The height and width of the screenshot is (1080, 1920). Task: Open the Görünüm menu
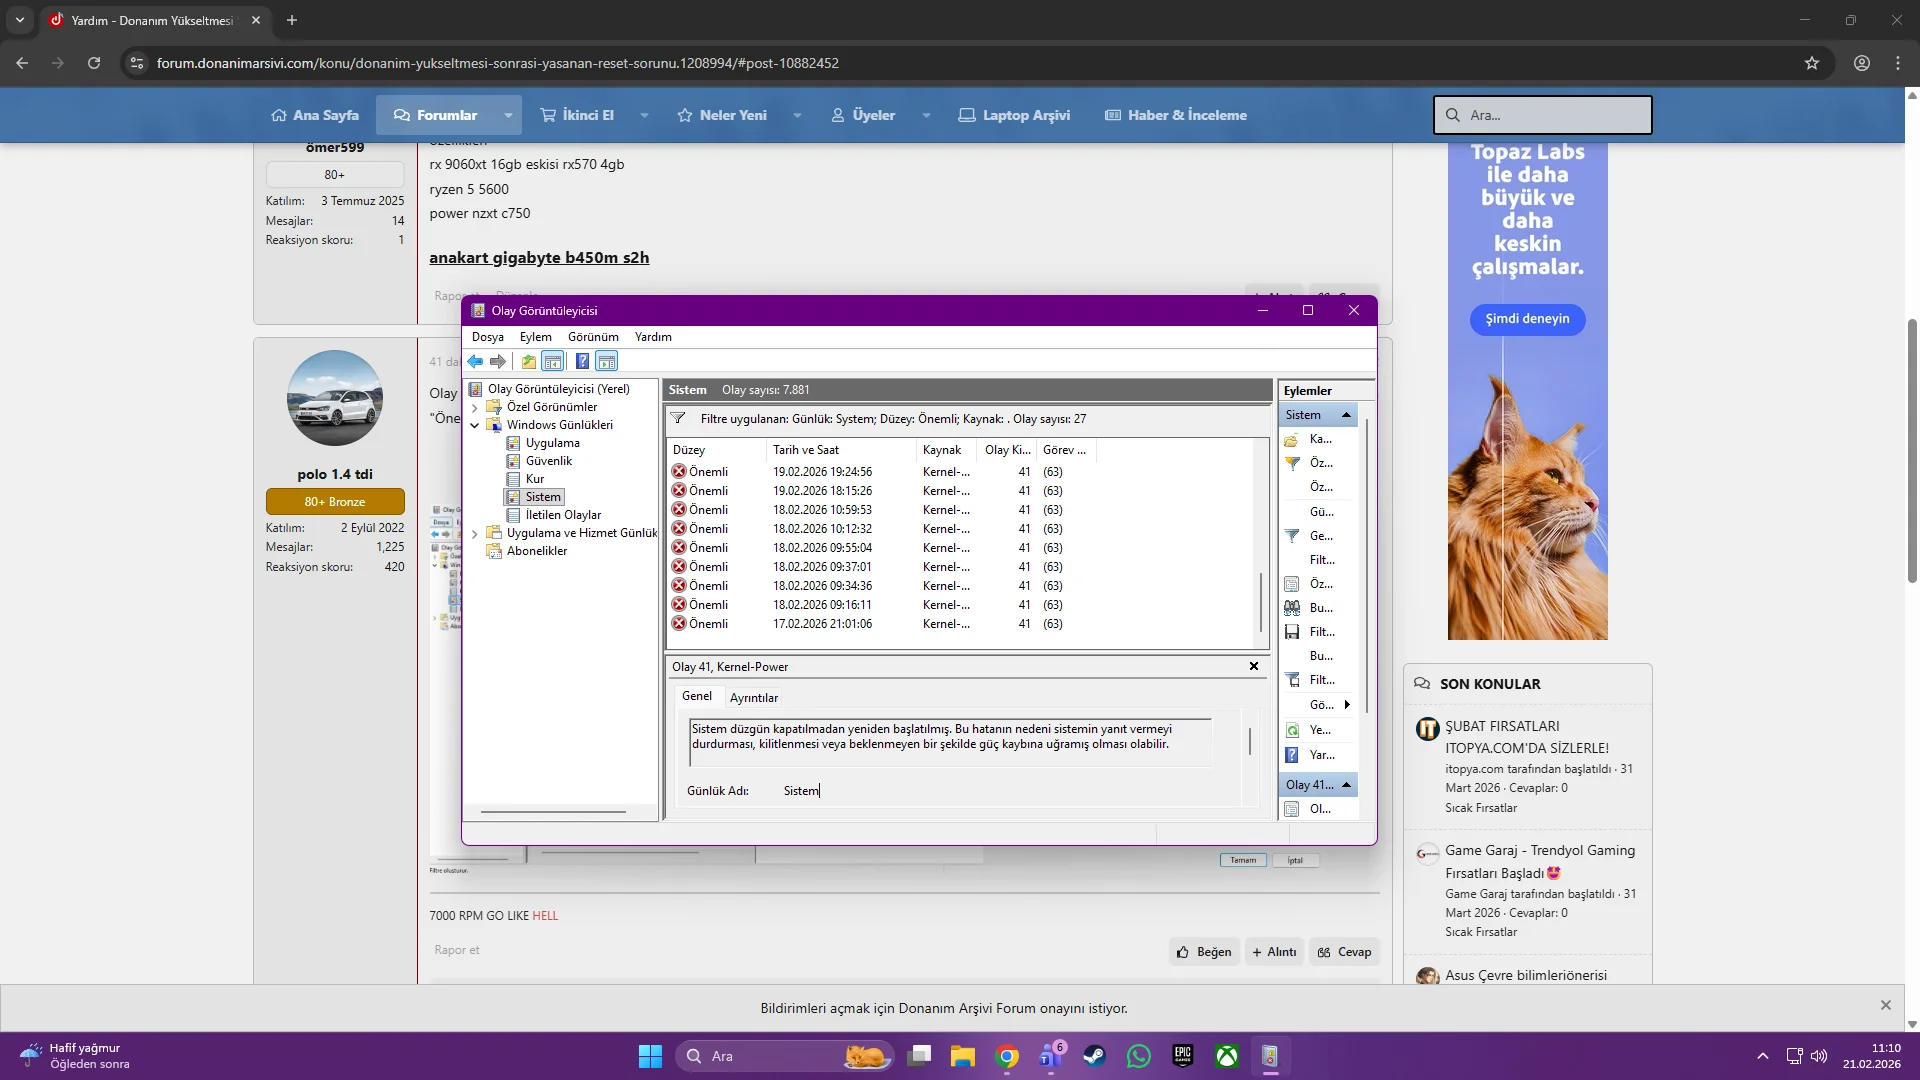tap(593, 337)
